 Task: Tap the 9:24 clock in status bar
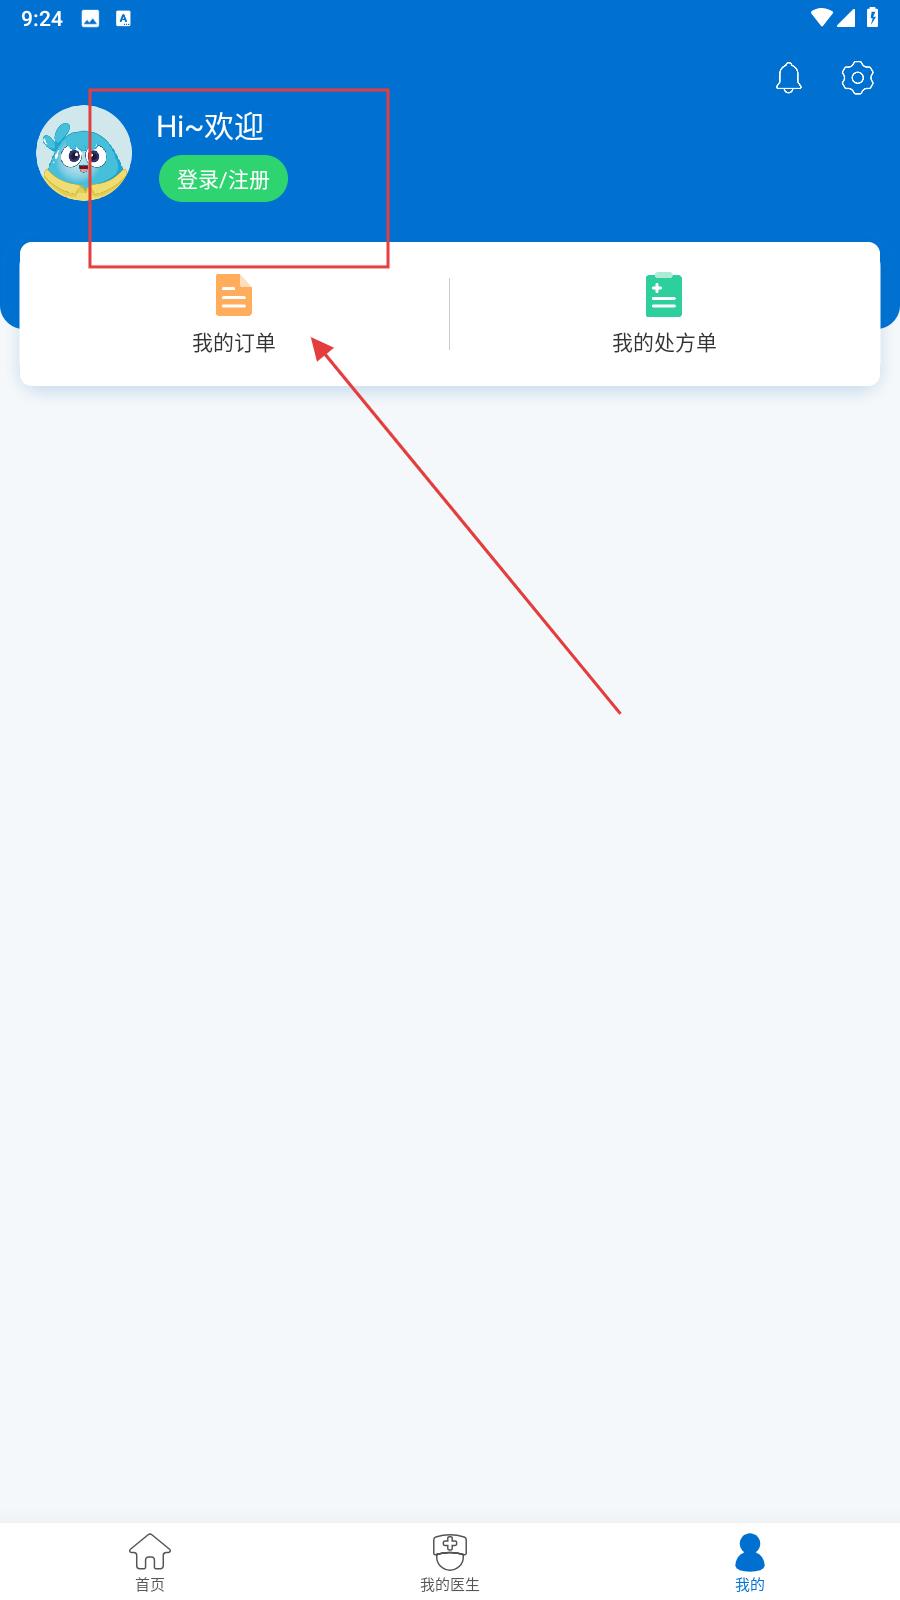[42, 18]
